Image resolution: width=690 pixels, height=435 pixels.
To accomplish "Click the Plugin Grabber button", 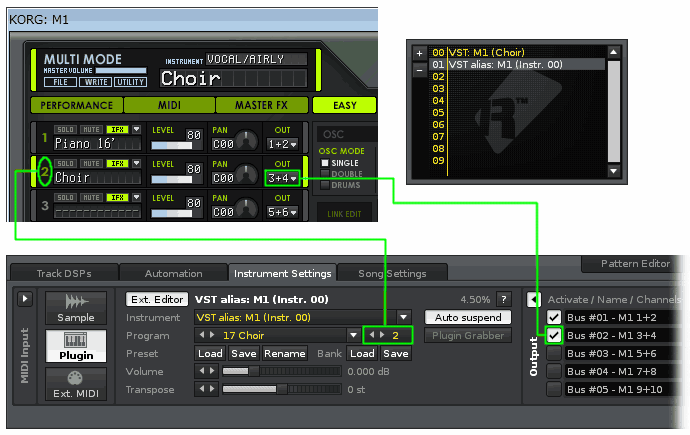I will (x=468, y=336).
